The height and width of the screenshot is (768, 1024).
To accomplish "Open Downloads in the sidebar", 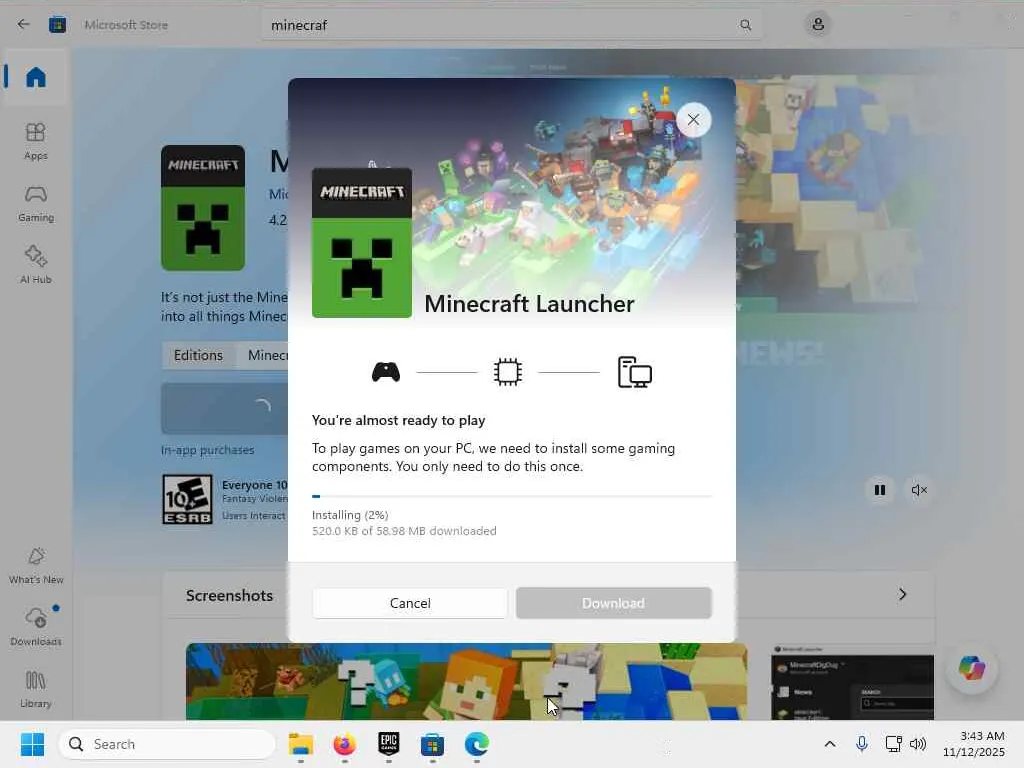I will coord(36,627).
